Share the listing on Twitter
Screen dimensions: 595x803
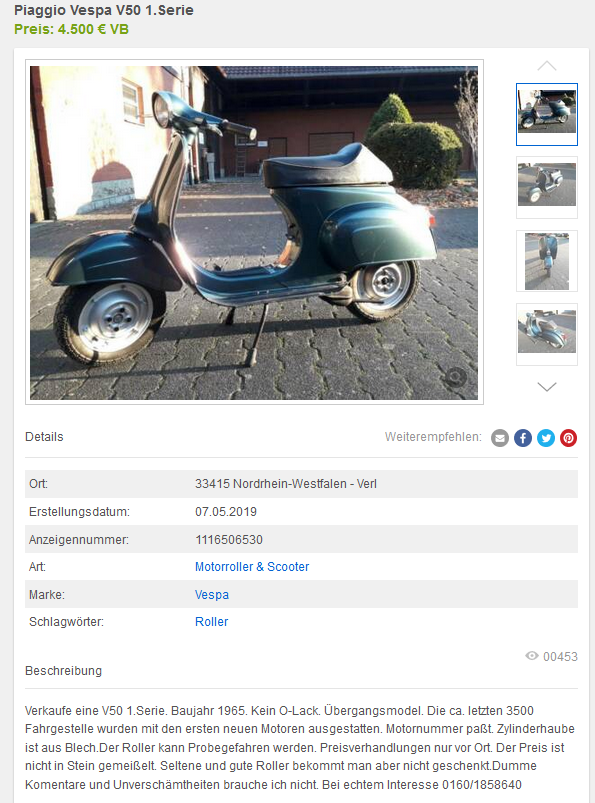point(546,438)
